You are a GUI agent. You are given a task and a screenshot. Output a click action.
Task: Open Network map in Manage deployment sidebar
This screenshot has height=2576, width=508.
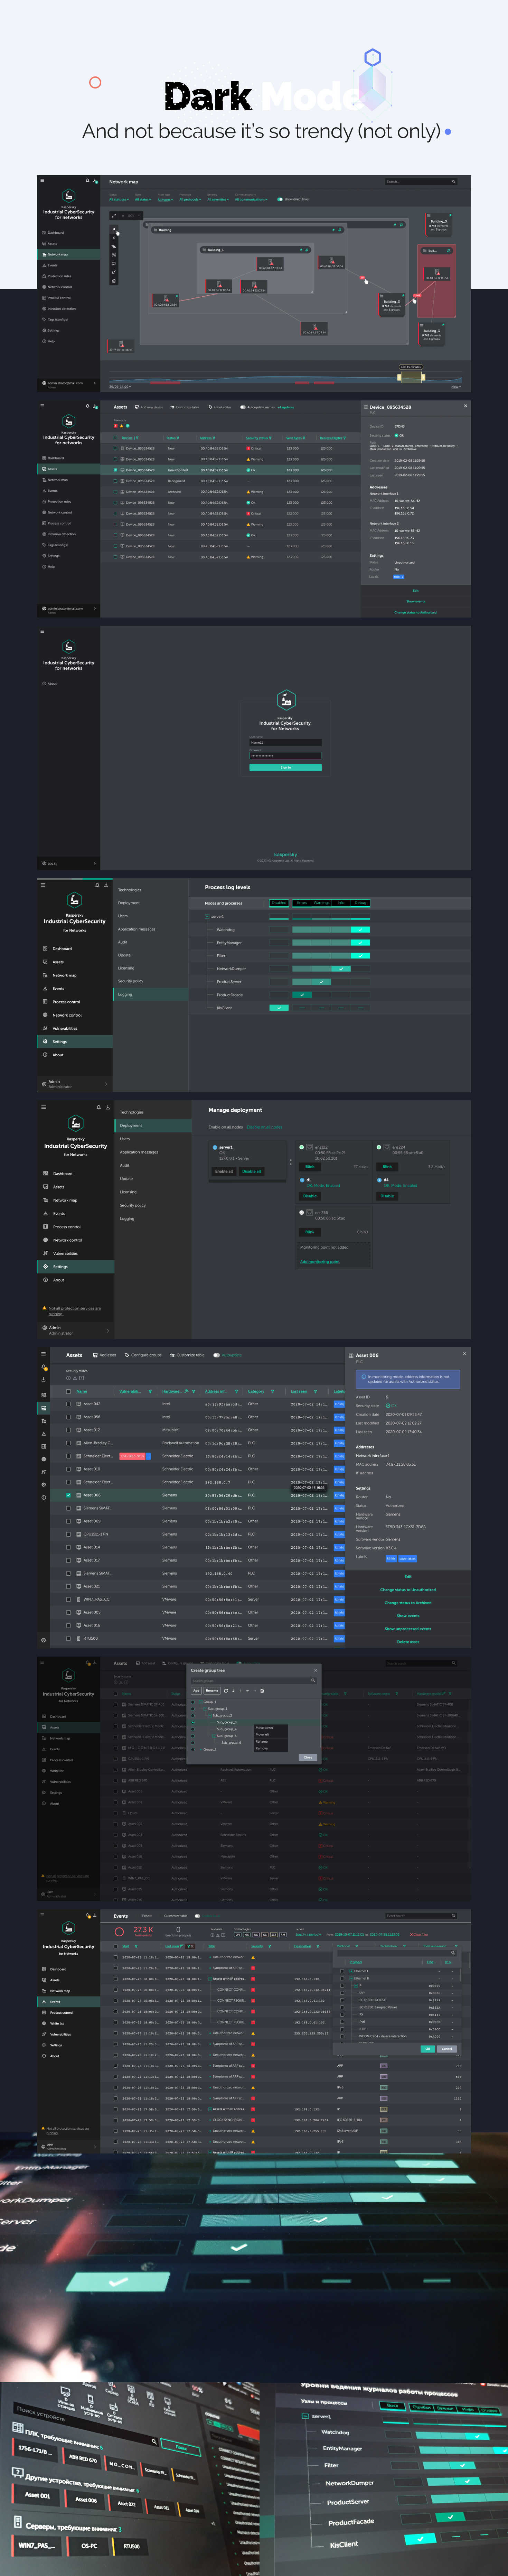76,1200
